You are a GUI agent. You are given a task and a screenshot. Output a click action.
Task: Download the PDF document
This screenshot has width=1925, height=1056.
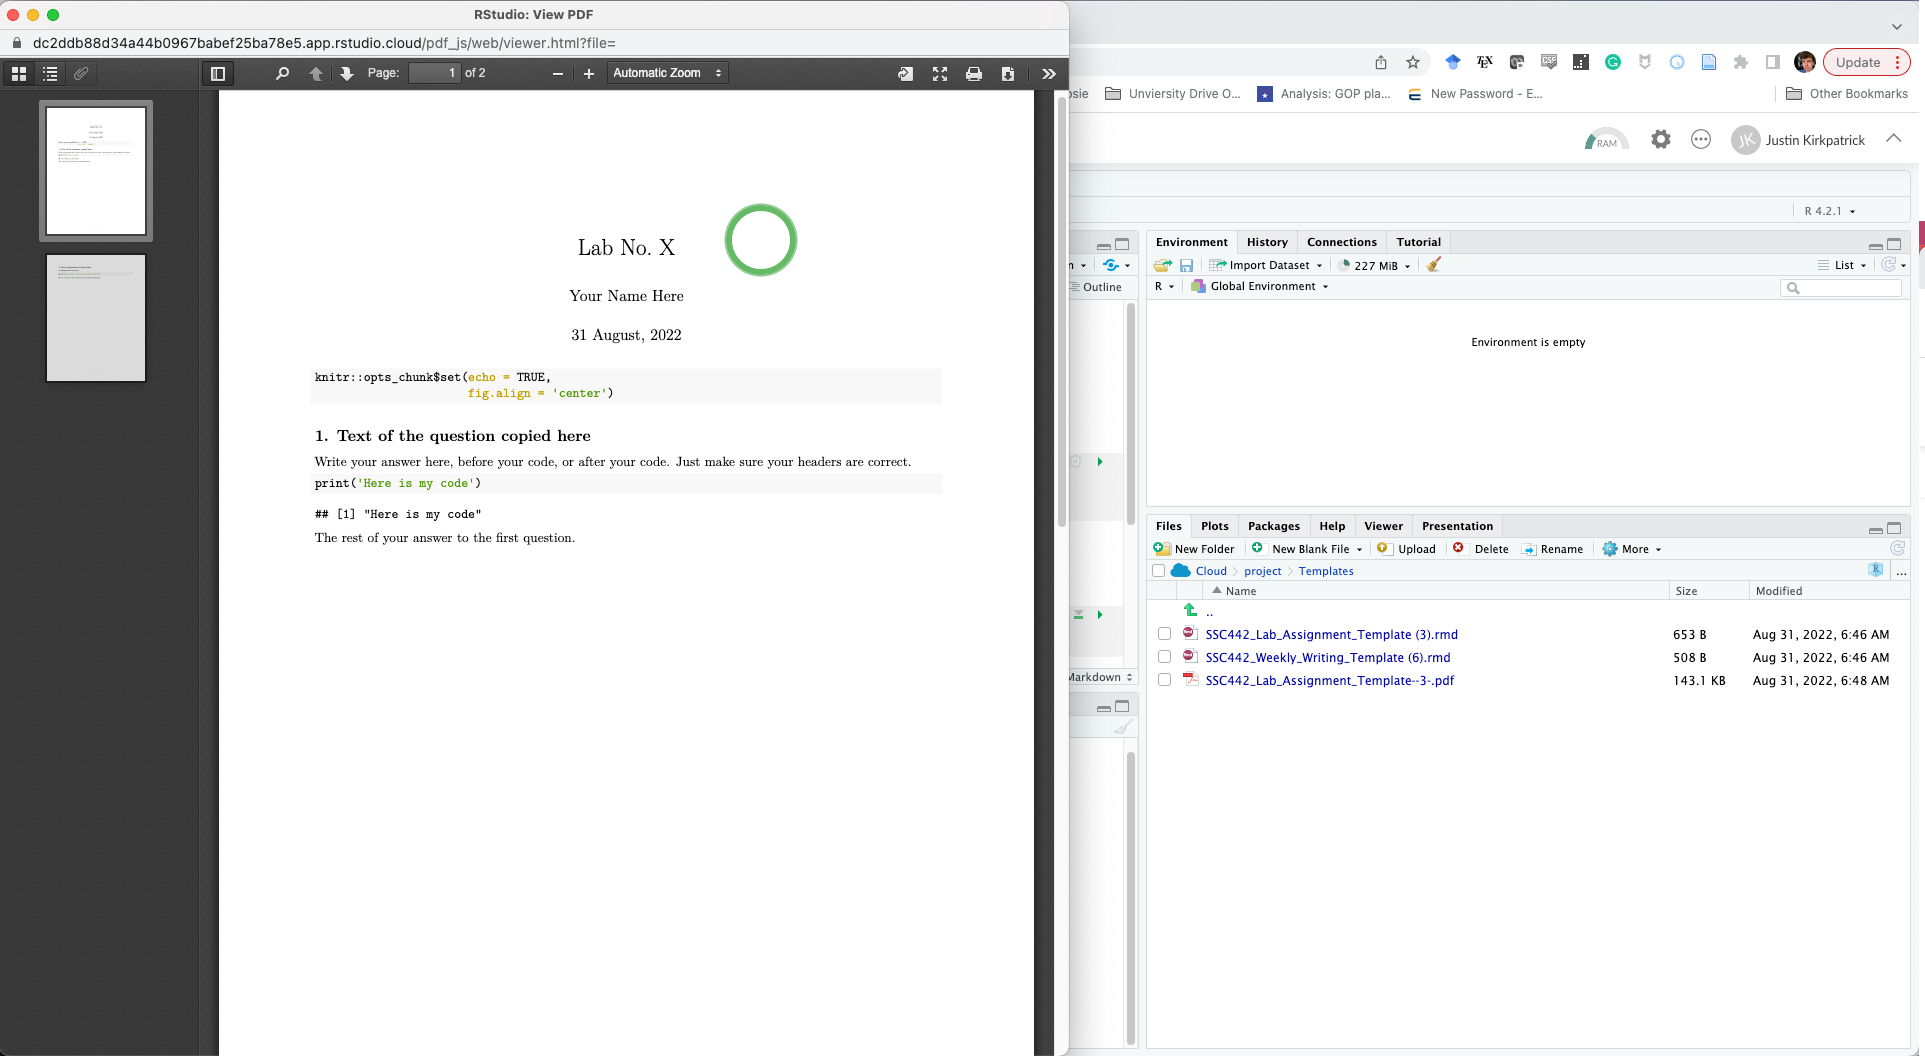coord(1007,73)
